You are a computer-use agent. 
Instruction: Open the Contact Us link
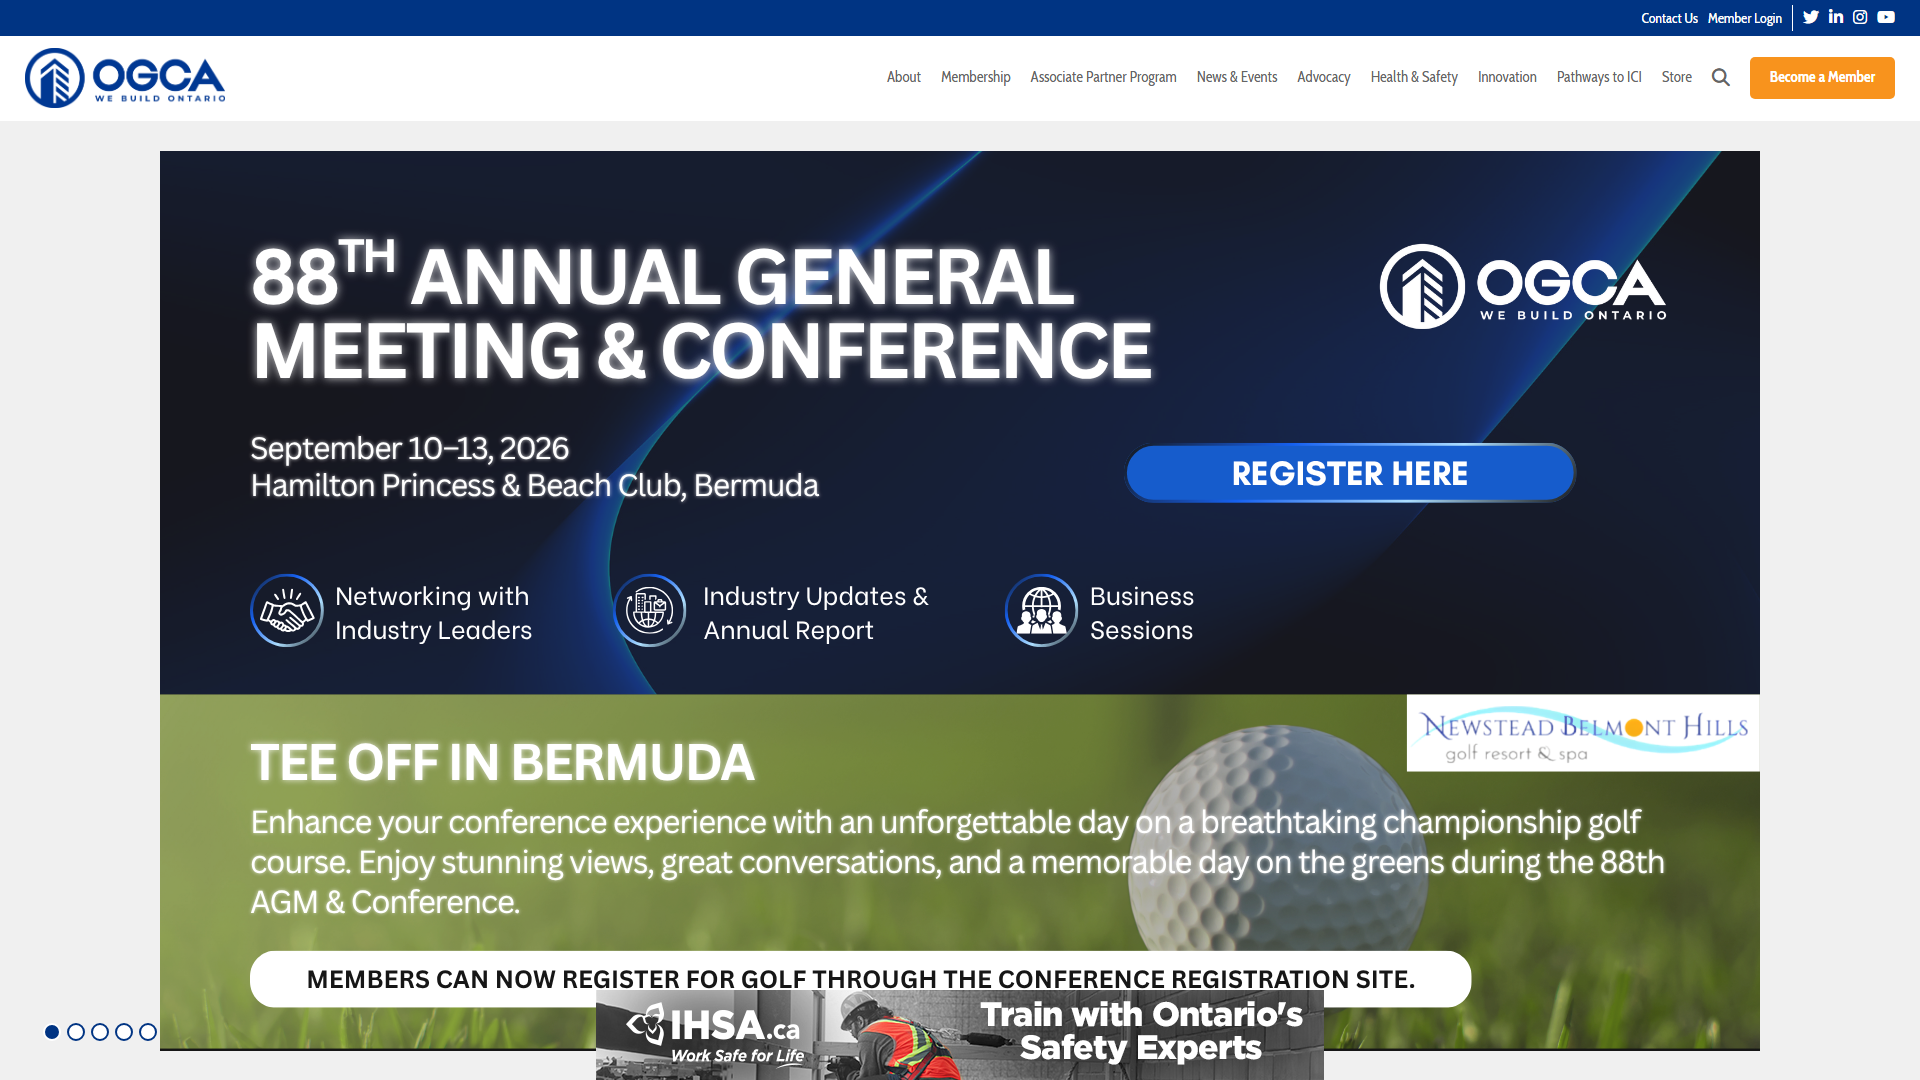[x=1669, y=18]
